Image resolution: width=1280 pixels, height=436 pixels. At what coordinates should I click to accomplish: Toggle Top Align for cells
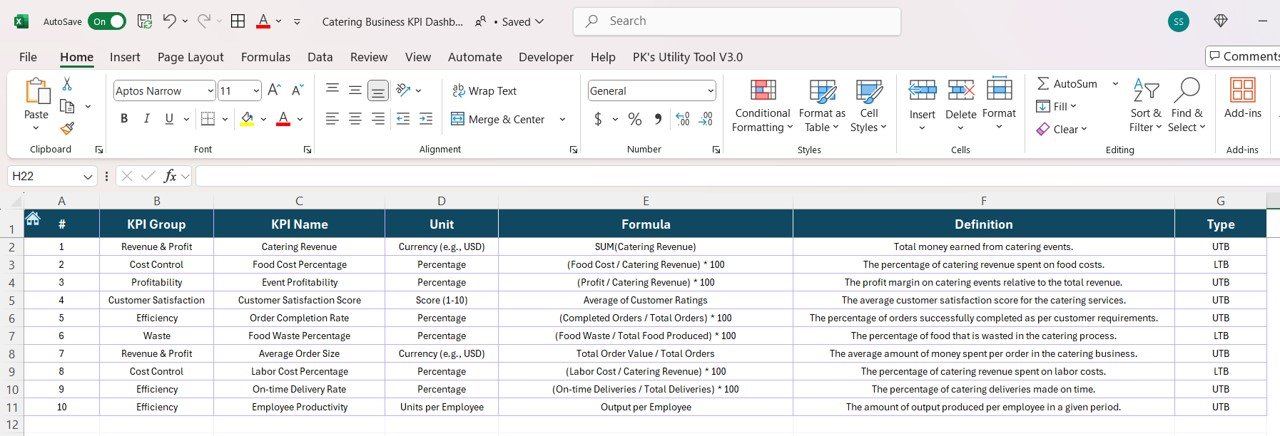[332, 90]
